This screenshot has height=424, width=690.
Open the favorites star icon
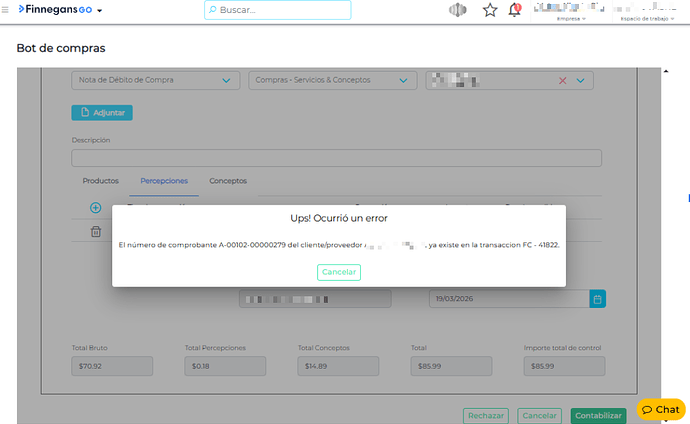(490, 10)
